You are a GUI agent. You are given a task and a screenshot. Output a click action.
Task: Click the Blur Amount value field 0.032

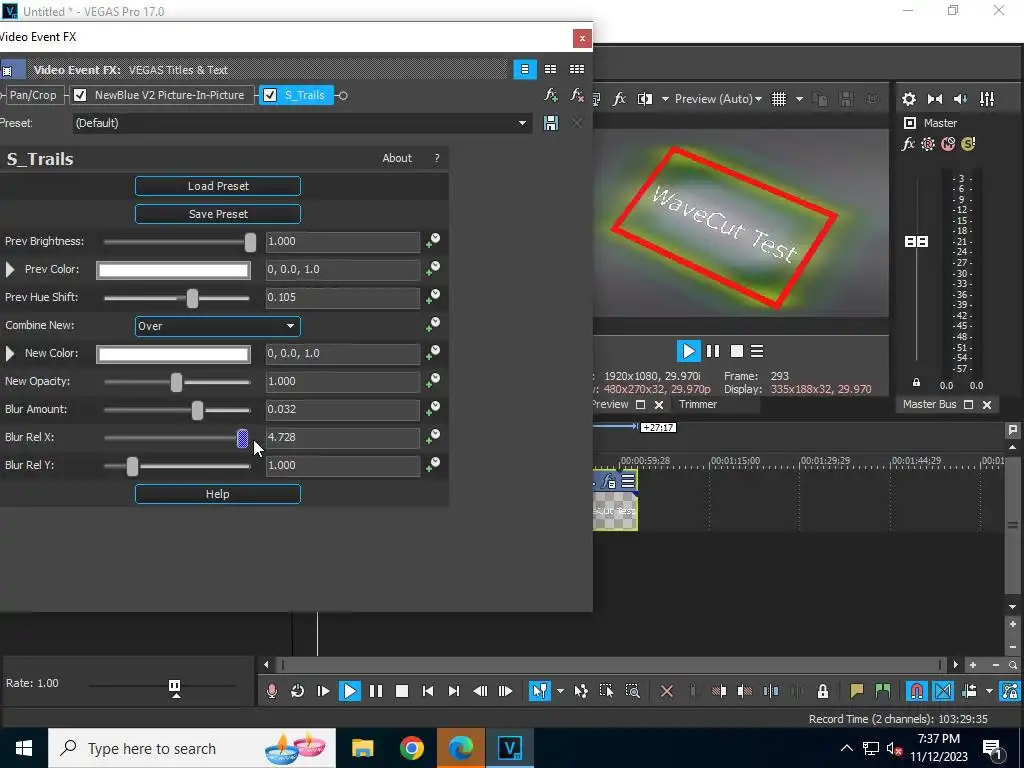343,409
